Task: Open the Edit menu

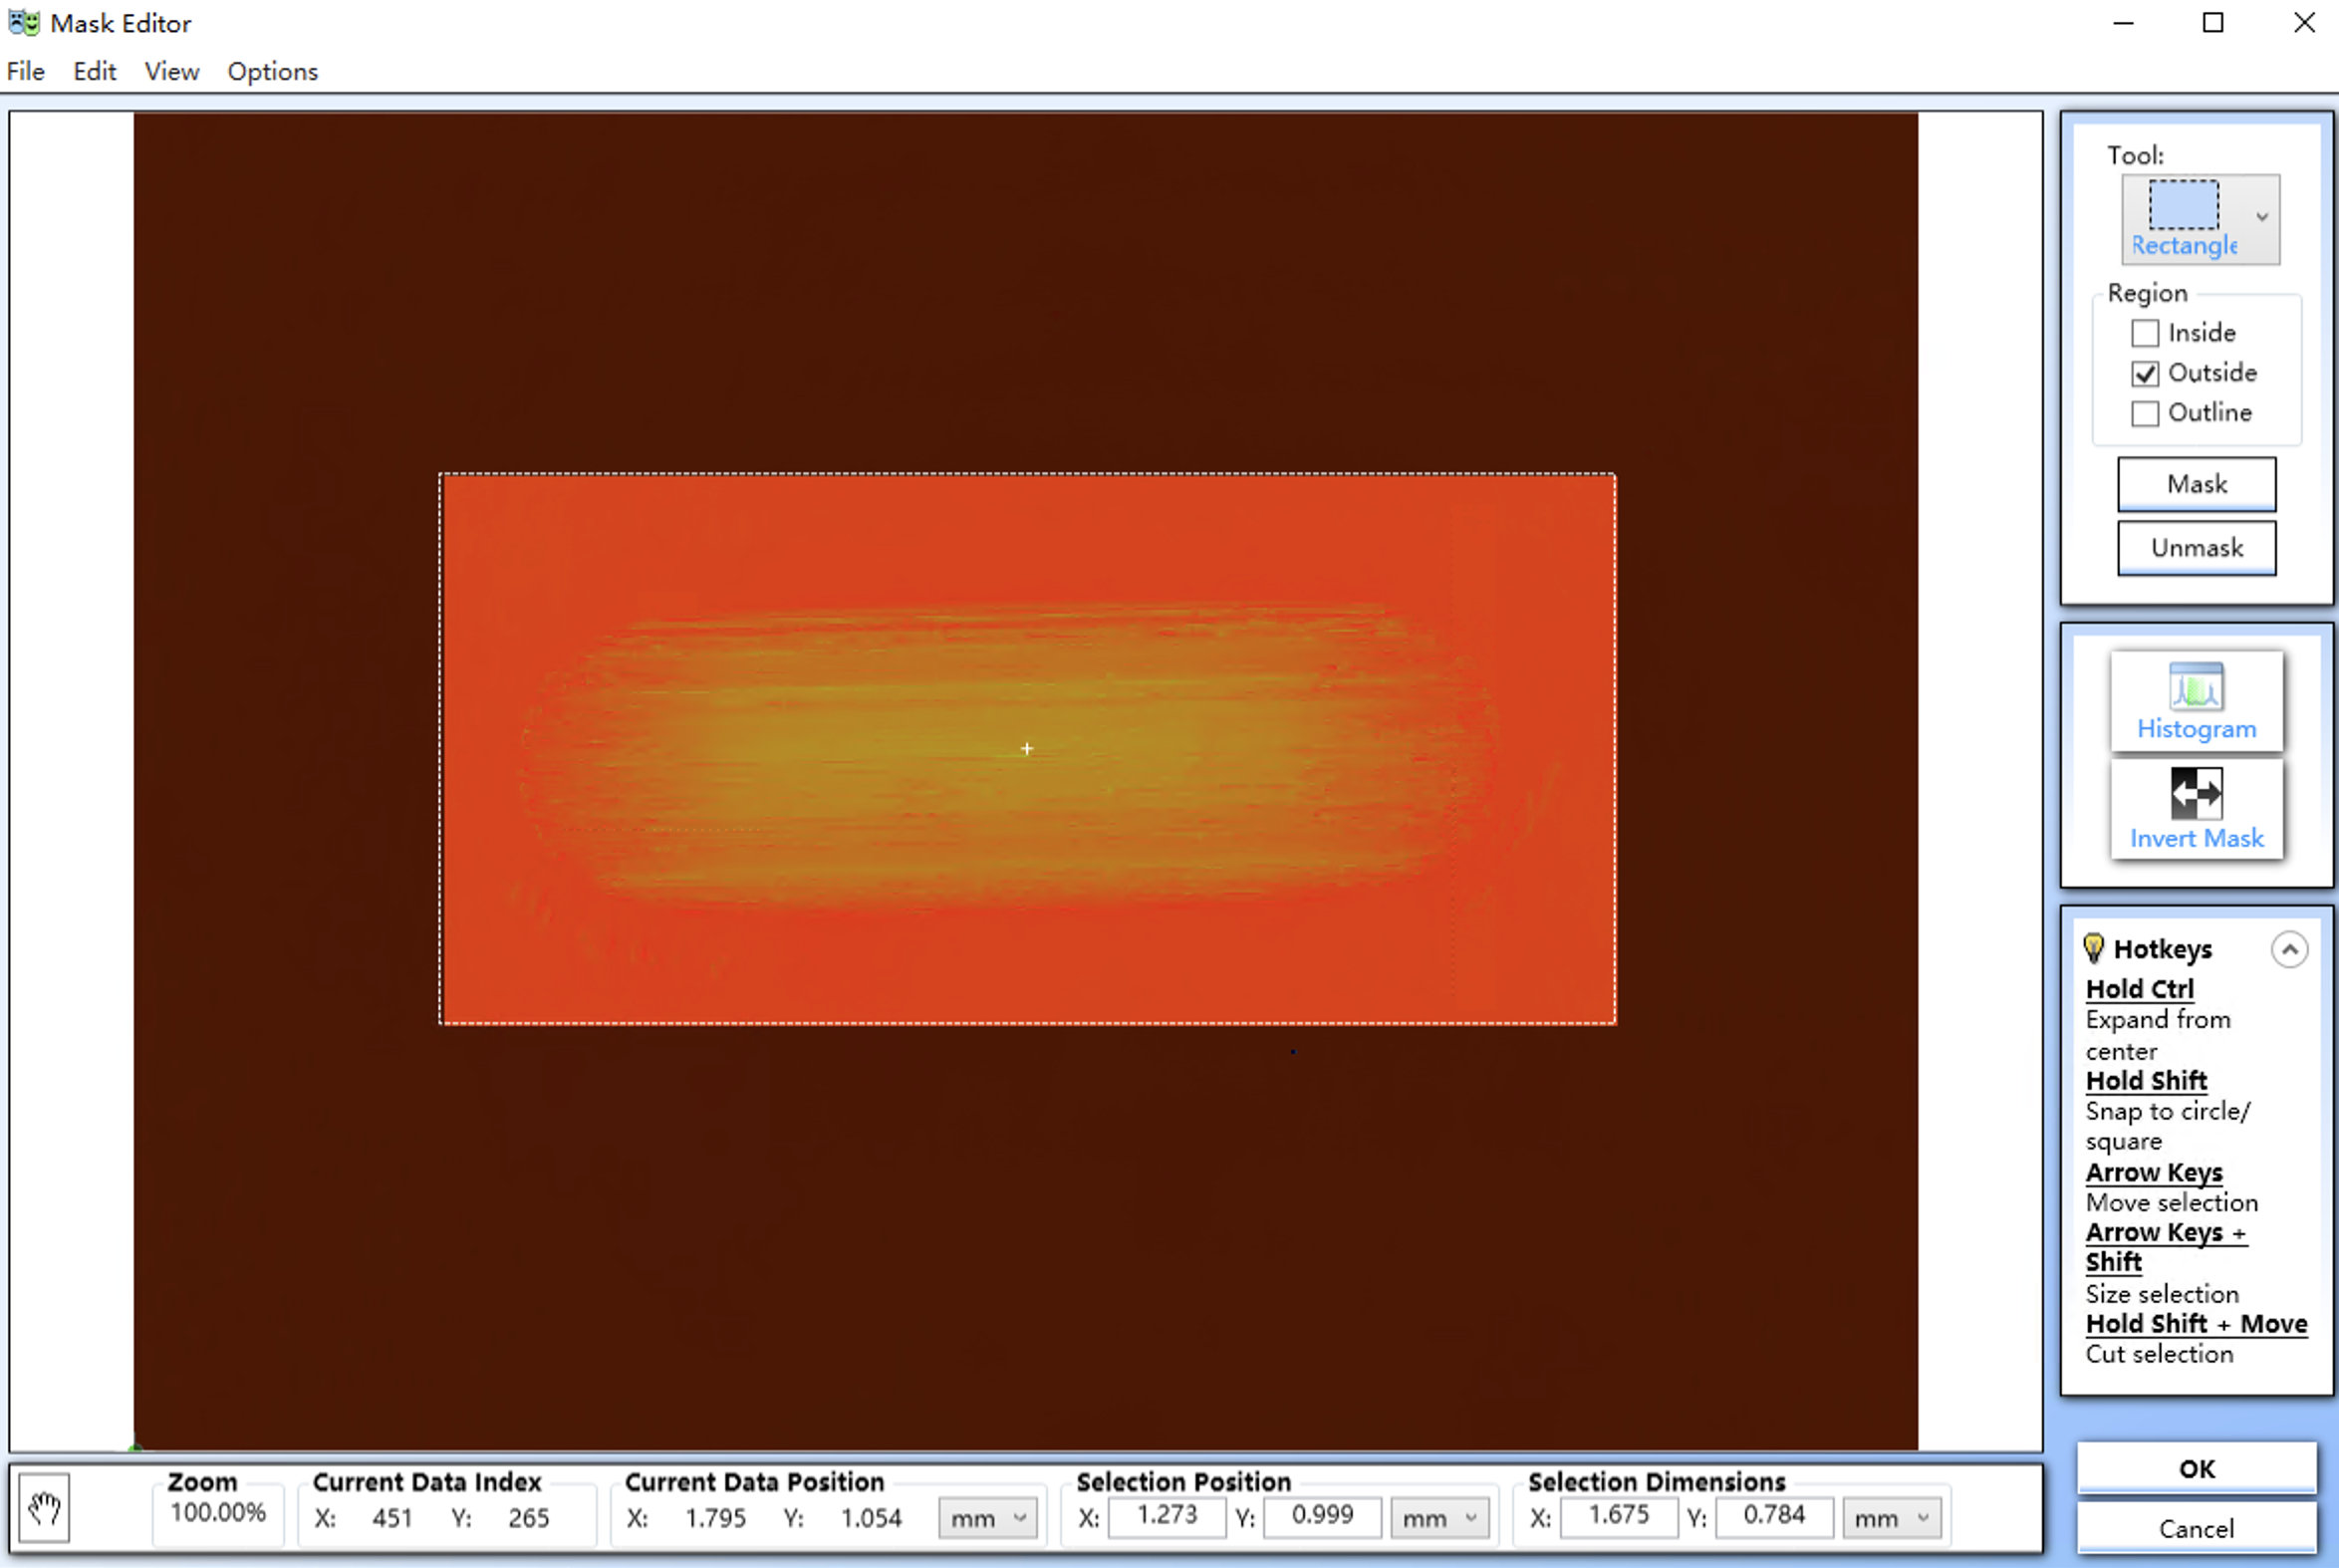Action: 95,72
